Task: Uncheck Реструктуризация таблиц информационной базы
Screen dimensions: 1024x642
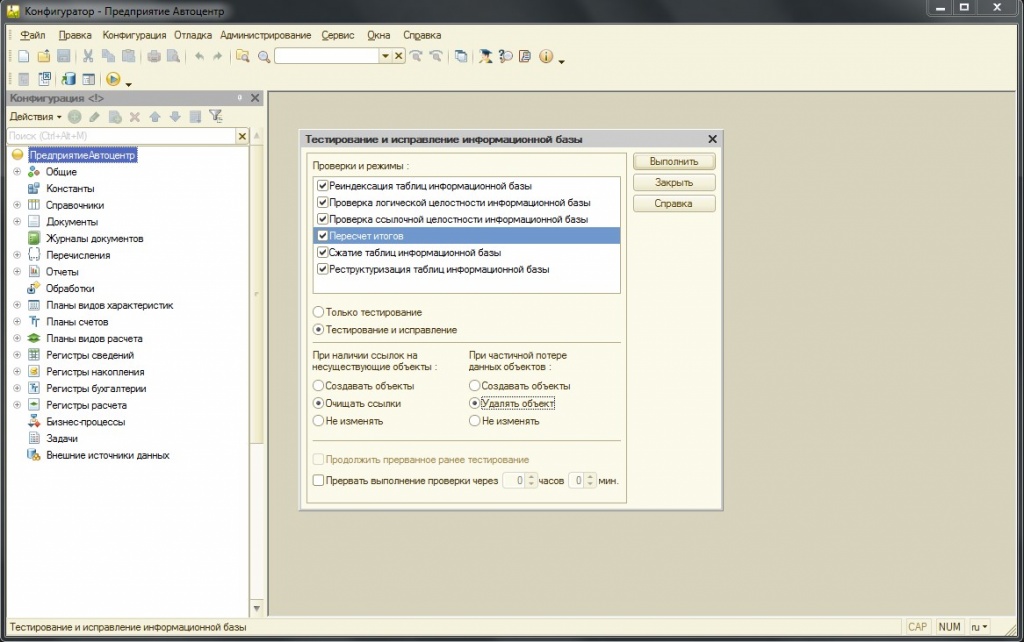Action: pos(323,269)
